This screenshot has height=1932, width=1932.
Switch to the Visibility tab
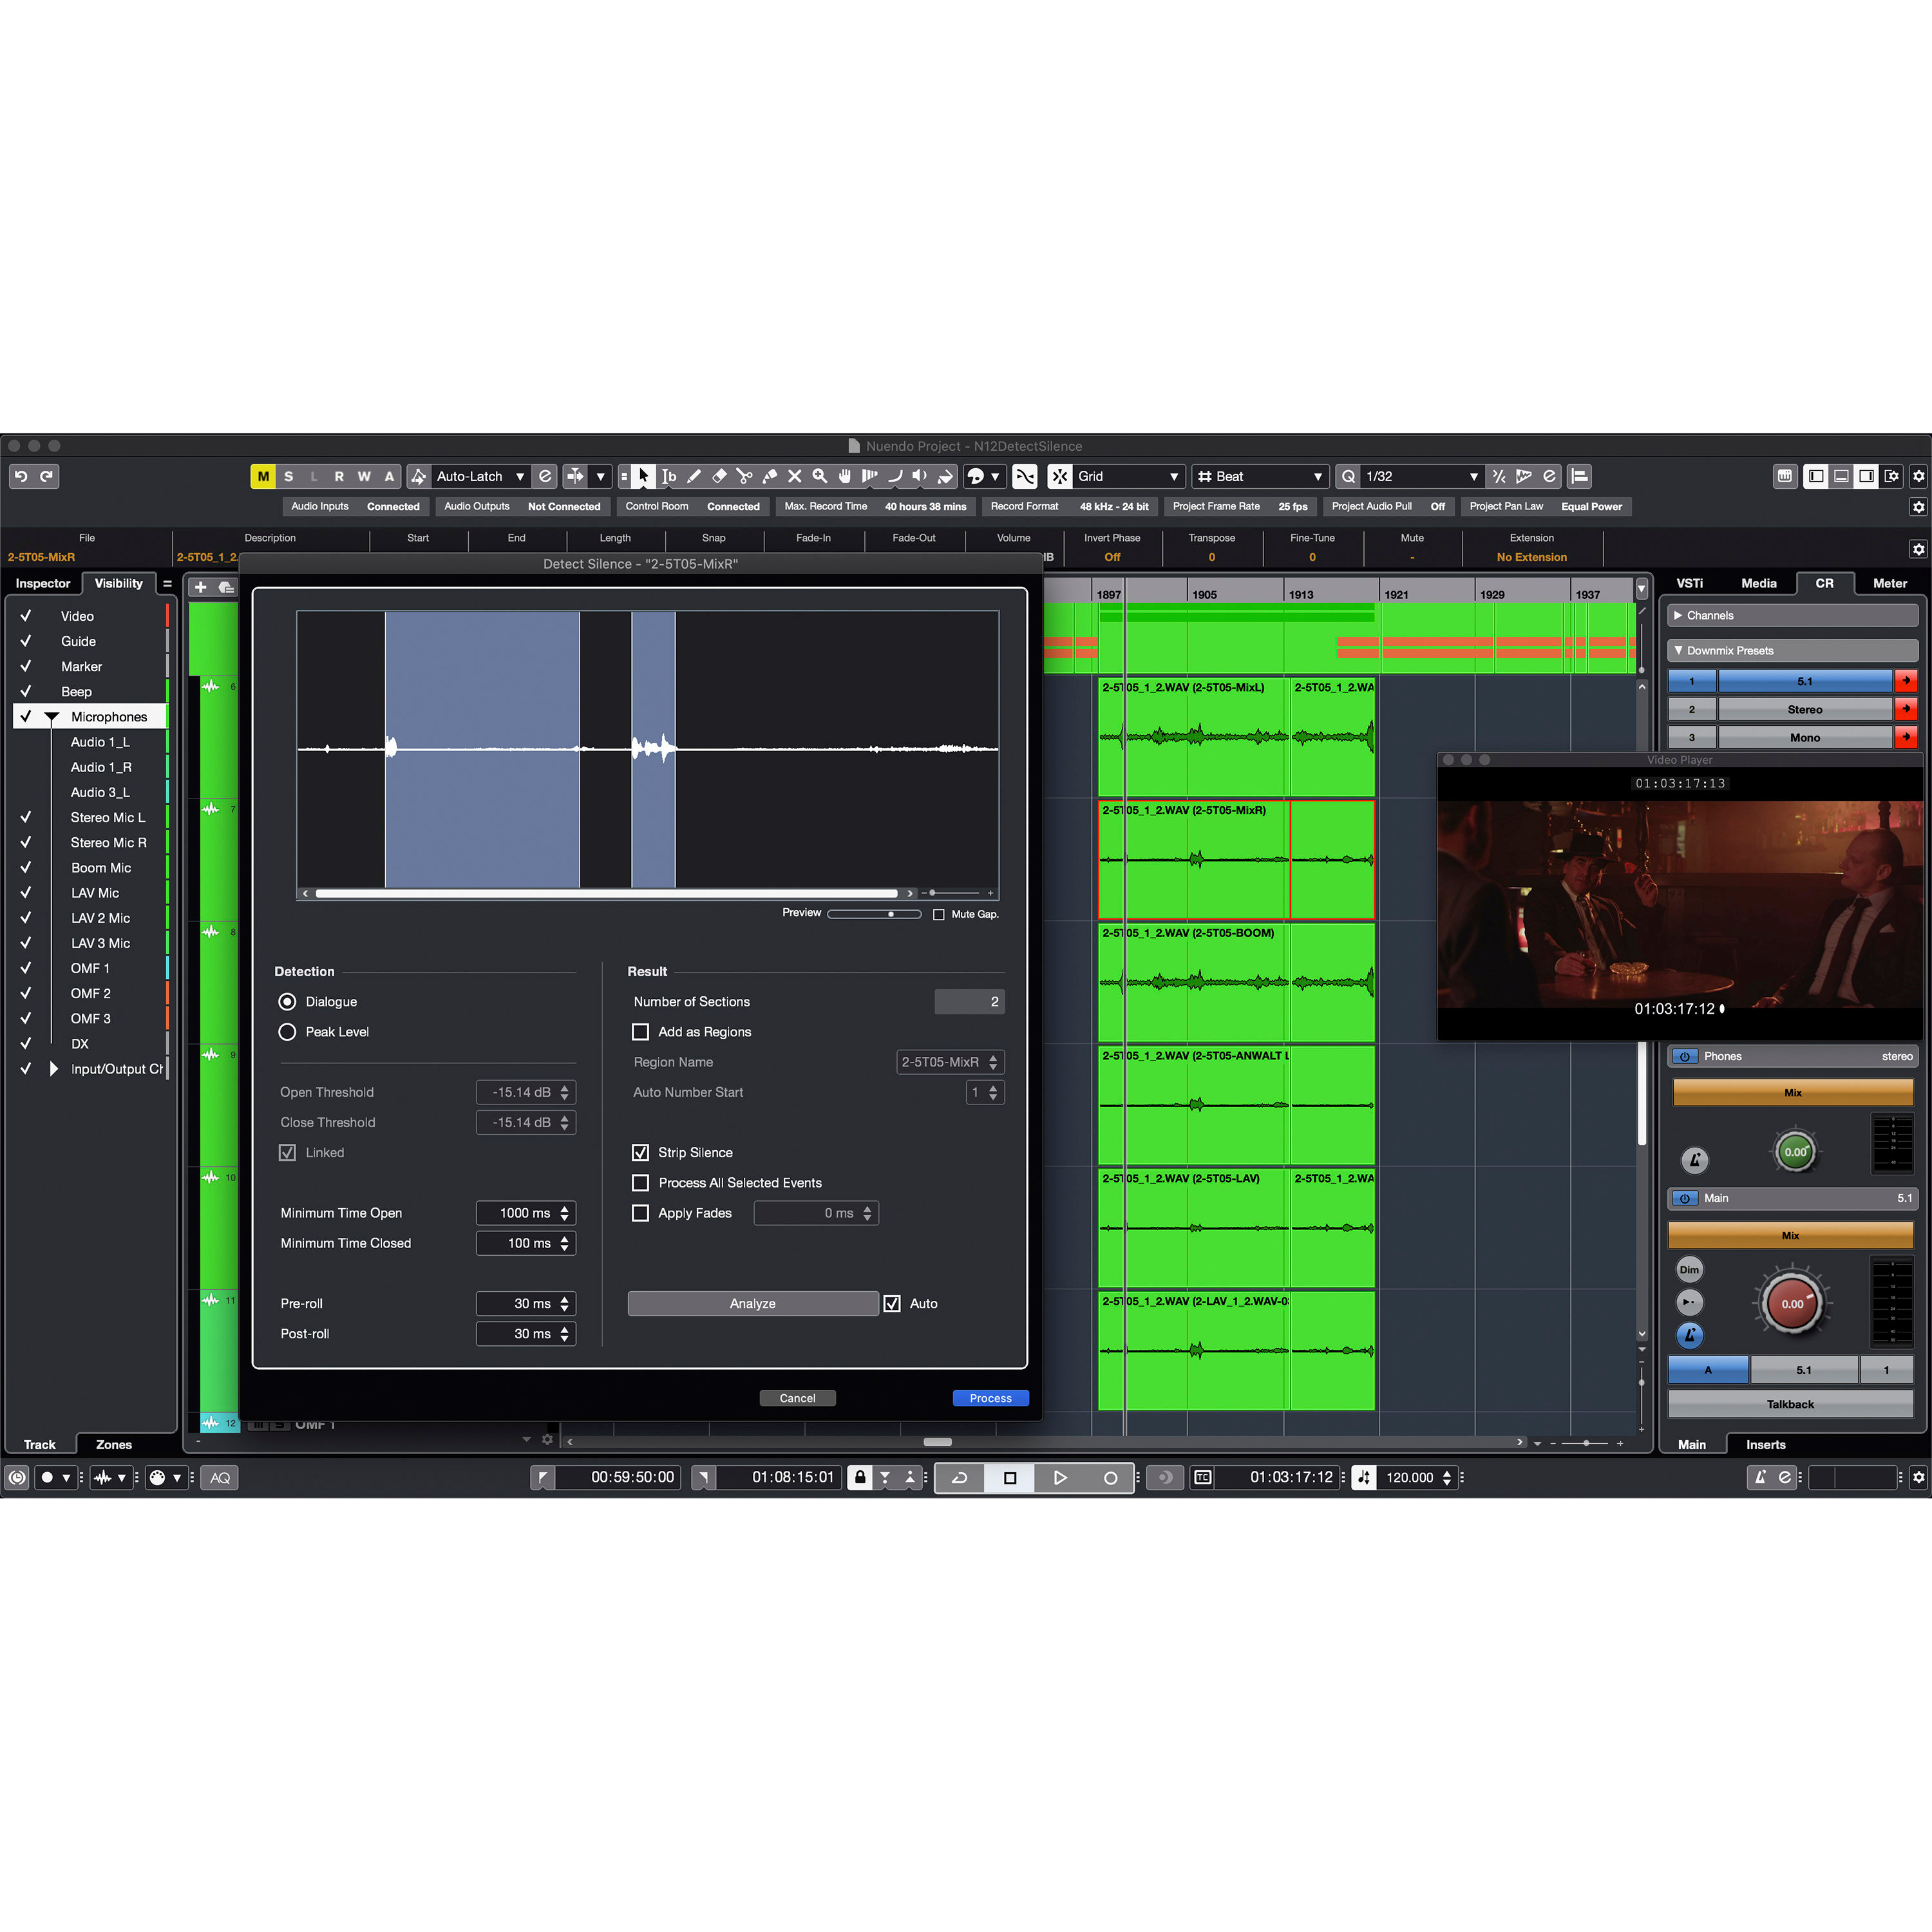[118, 583]
